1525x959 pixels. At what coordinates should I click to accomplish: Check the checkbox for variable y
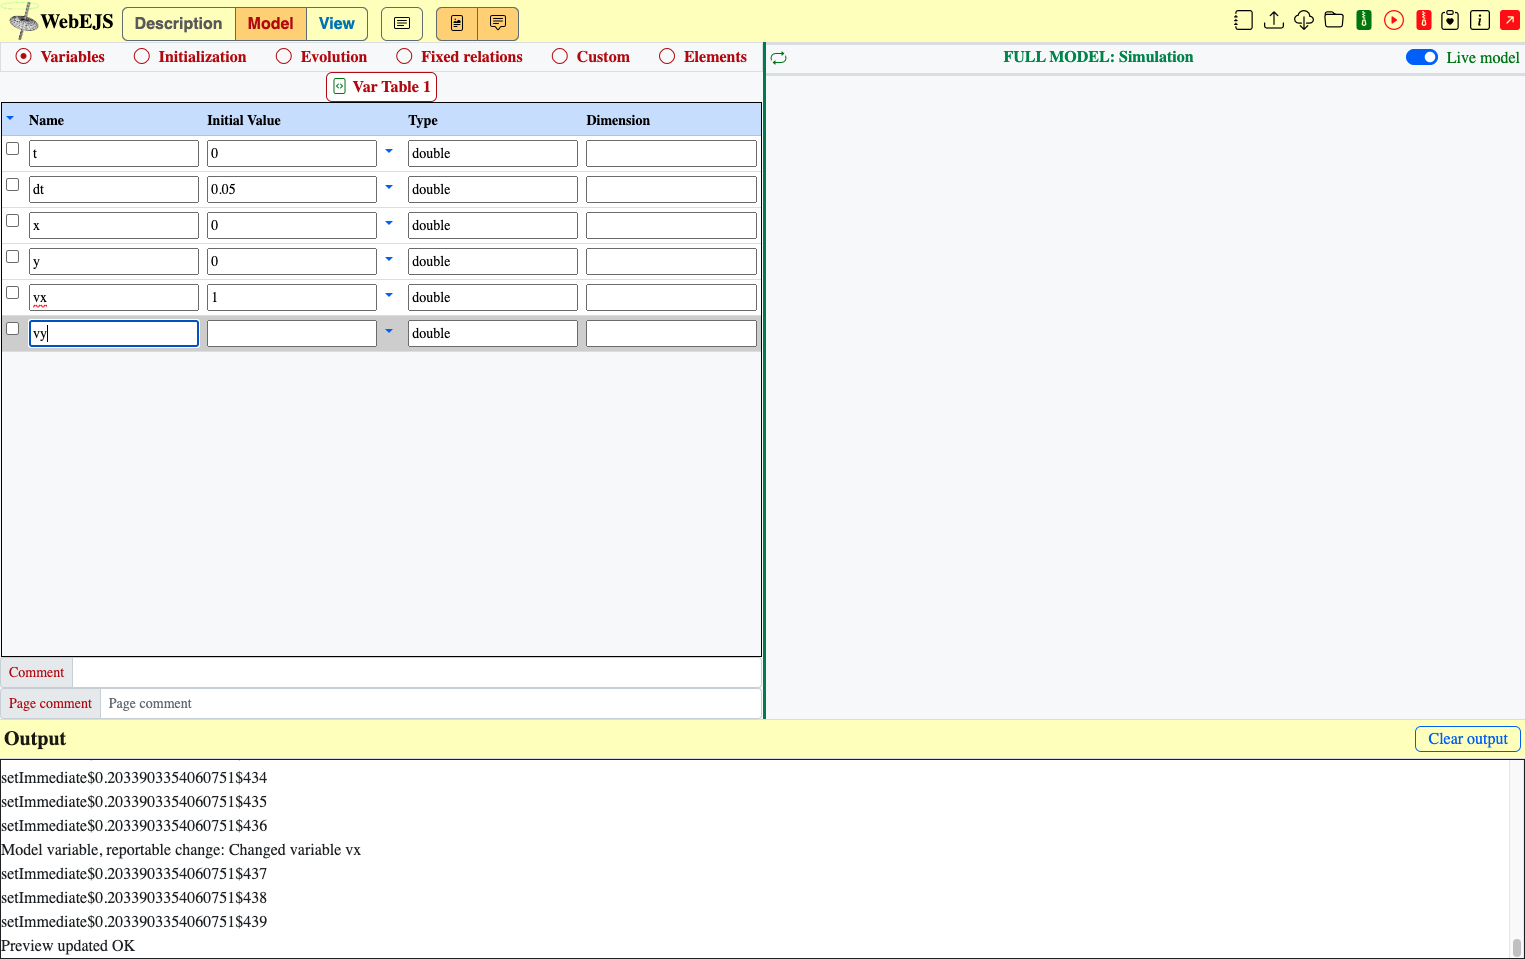click(x=13, y=257)
